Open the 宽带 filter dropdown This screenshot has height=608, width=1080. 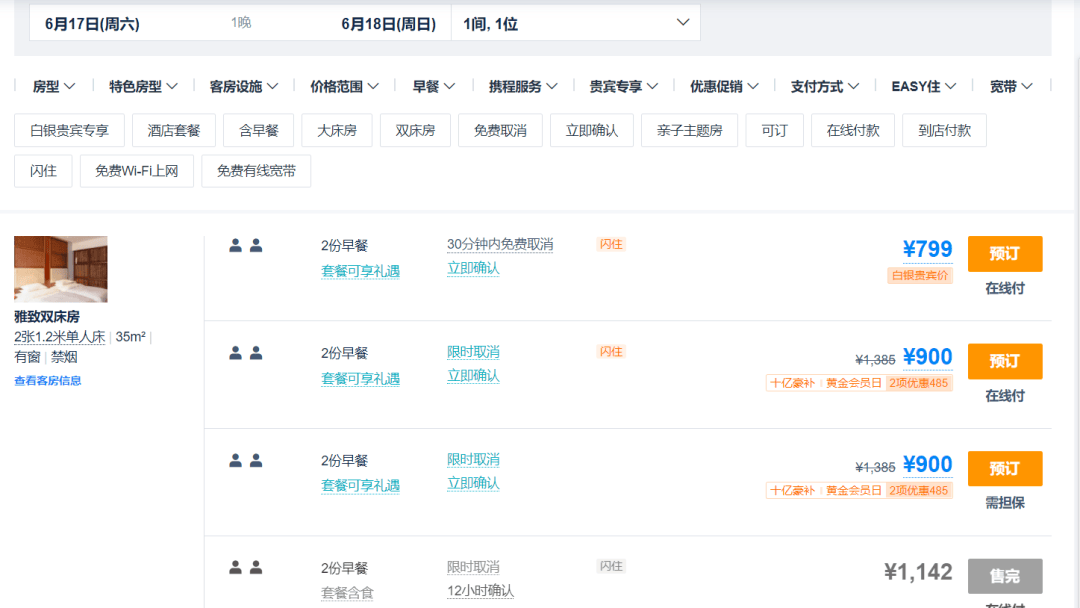pos(1011,86)
